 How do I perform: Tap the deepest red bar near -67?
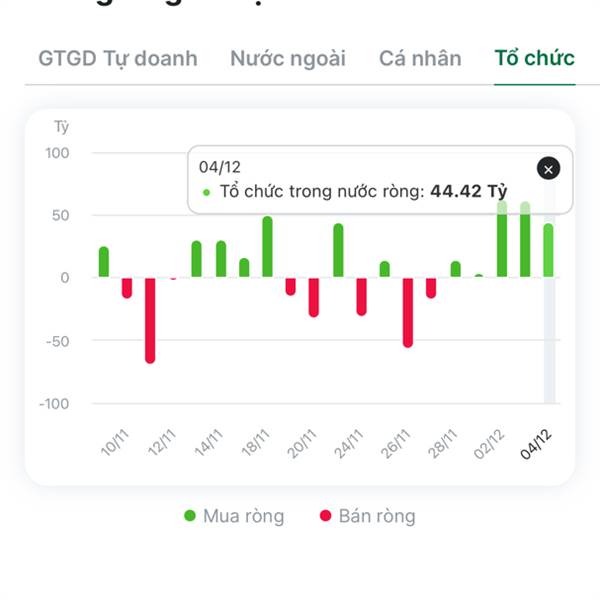pos(150,320)
